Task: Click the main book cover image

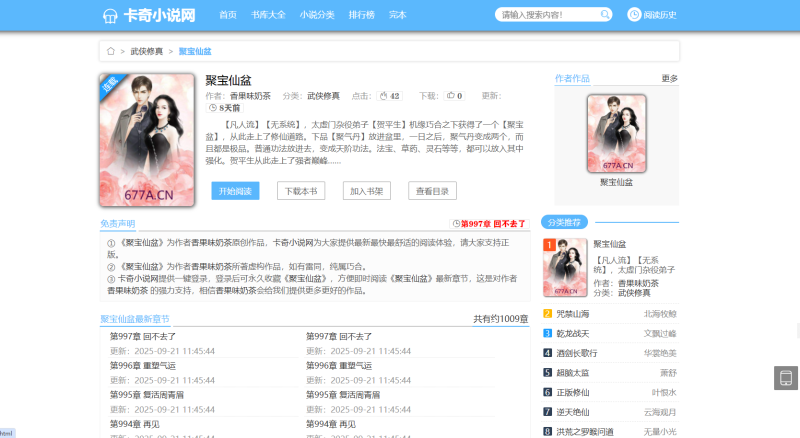Action: click(147, 140)
